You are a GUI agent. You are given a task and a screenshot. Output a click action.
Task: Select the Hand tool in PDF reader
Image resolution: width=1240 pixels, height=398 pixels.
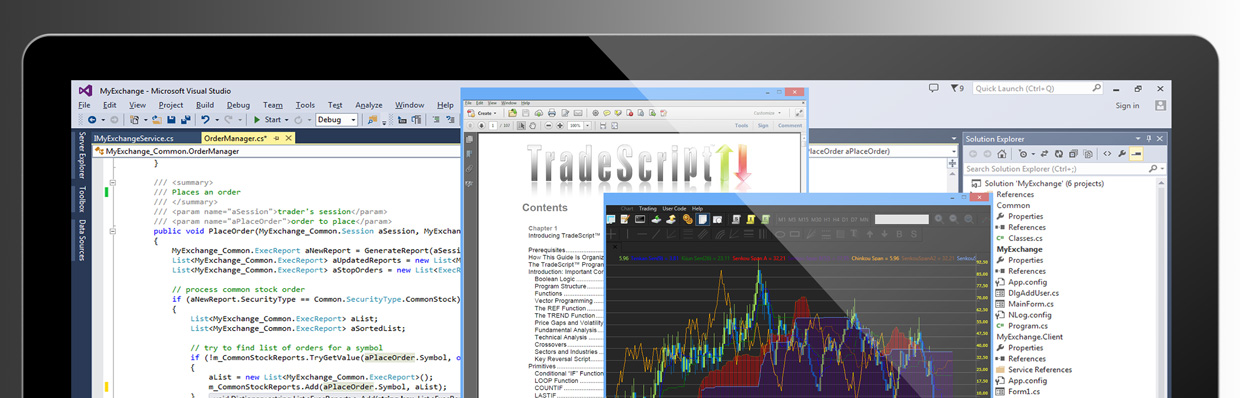[x=532, y=126]
